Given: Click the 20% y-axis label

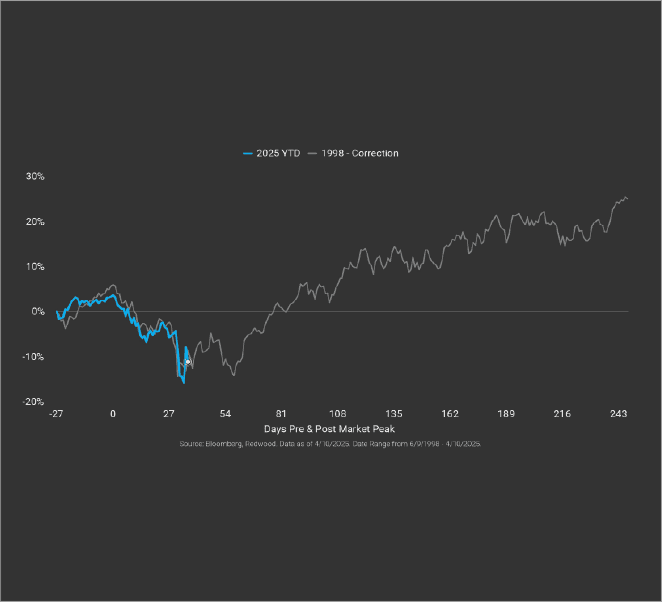Looking at the screenshot, I should click(x=35, y=221).
